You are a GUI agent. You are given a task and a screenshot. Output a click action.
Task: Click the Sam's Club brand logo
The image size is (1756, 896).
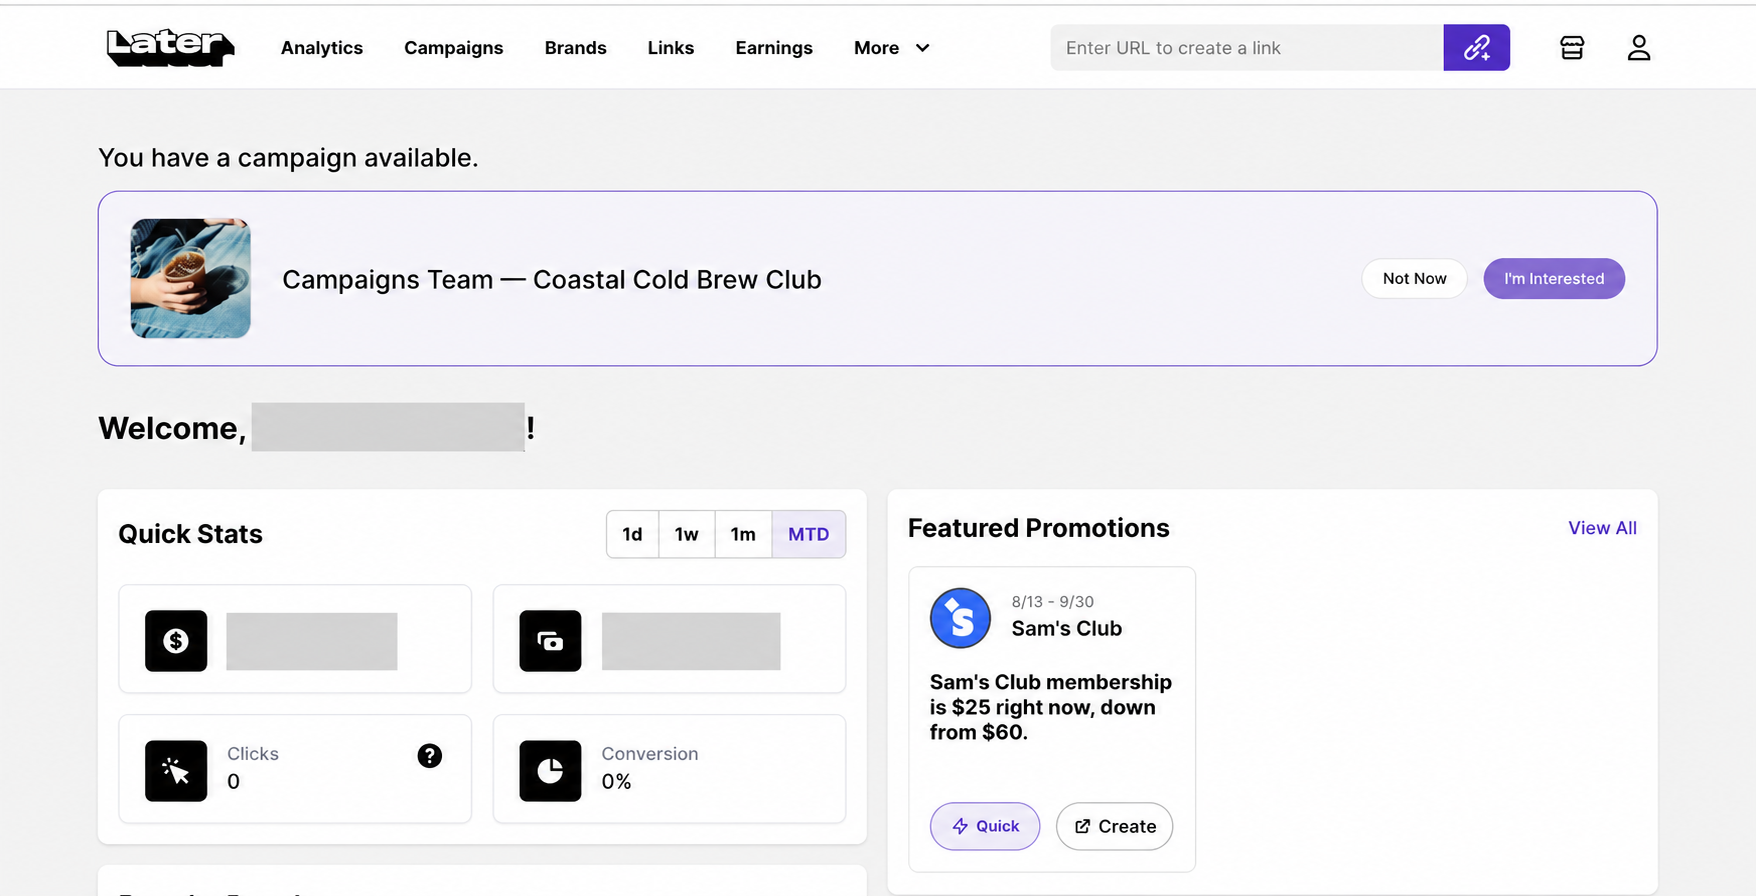pyautogui.click(x=960, y=618)
